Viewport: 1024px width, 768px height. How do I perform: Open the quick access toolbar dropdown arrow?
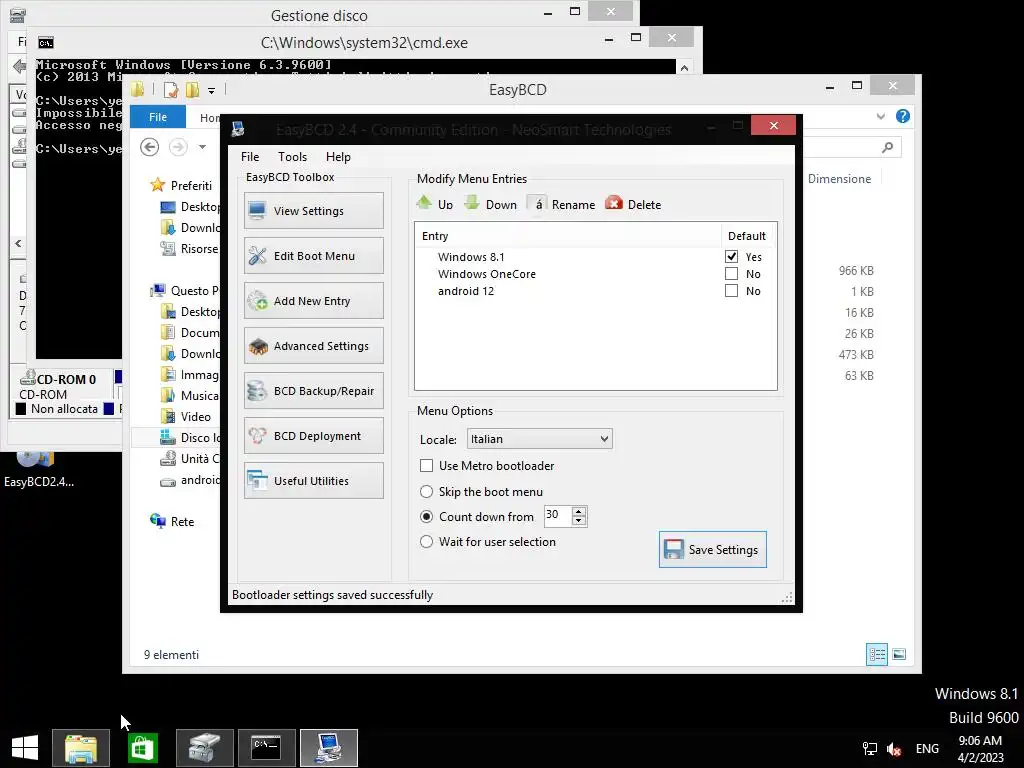coord(211,90)
